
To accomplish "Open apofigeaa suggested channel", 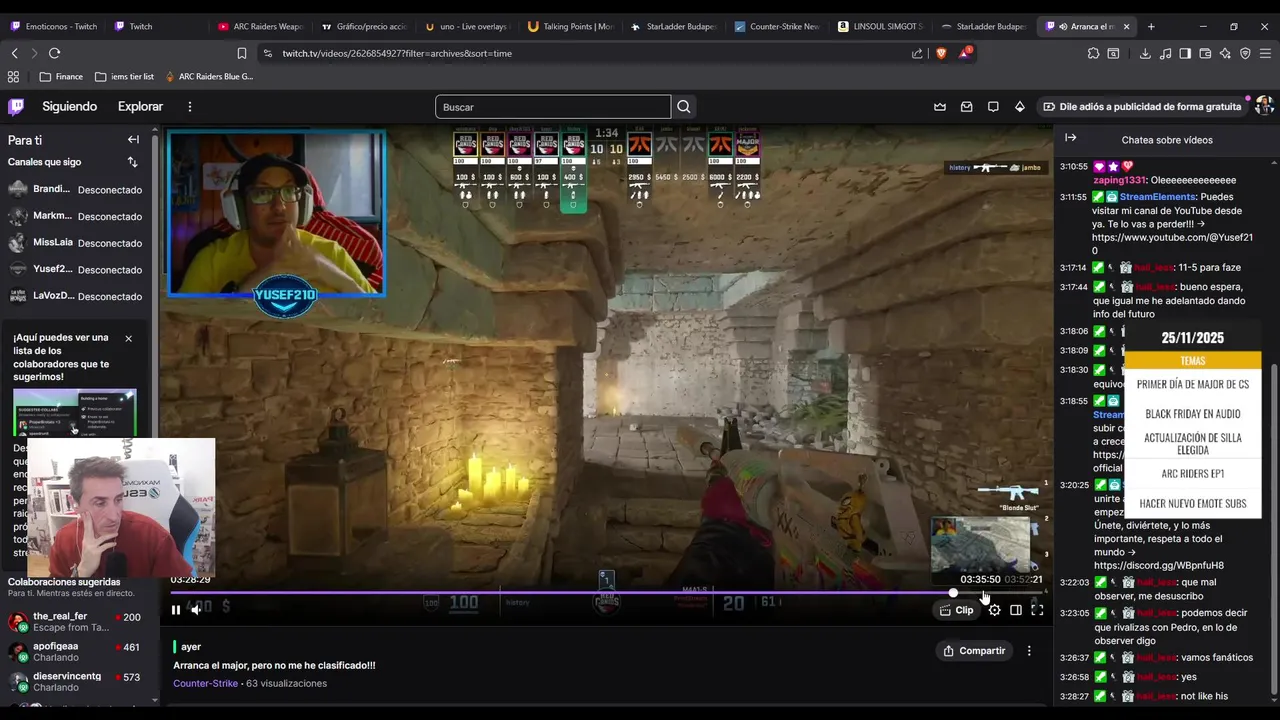I will (x=76, y=651).
